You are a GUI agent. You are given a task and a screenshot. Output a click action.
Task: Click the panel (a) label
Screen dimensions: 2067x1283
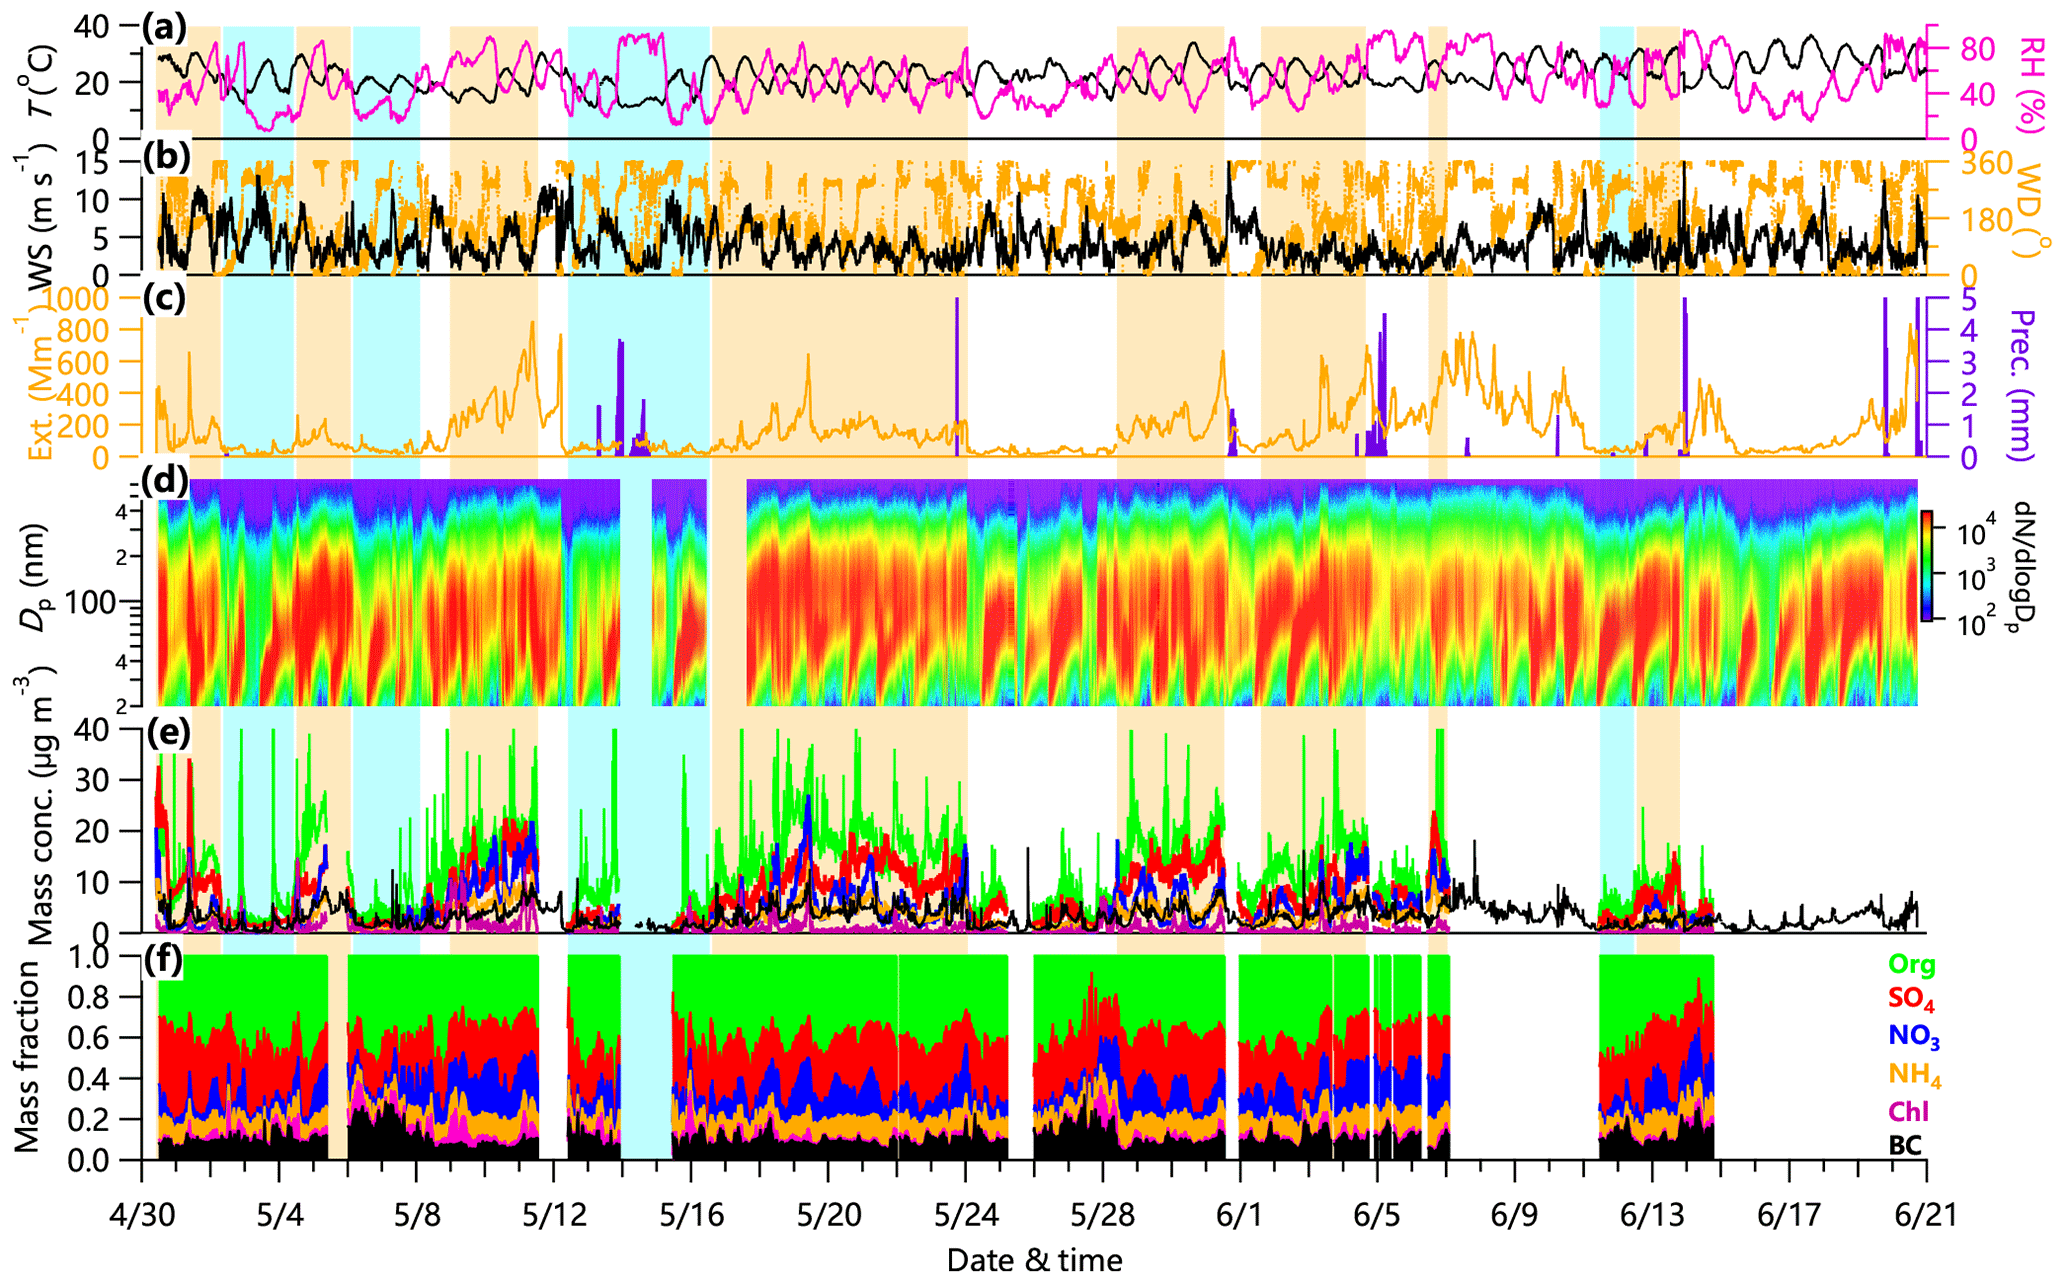click(x=164, y=27)
